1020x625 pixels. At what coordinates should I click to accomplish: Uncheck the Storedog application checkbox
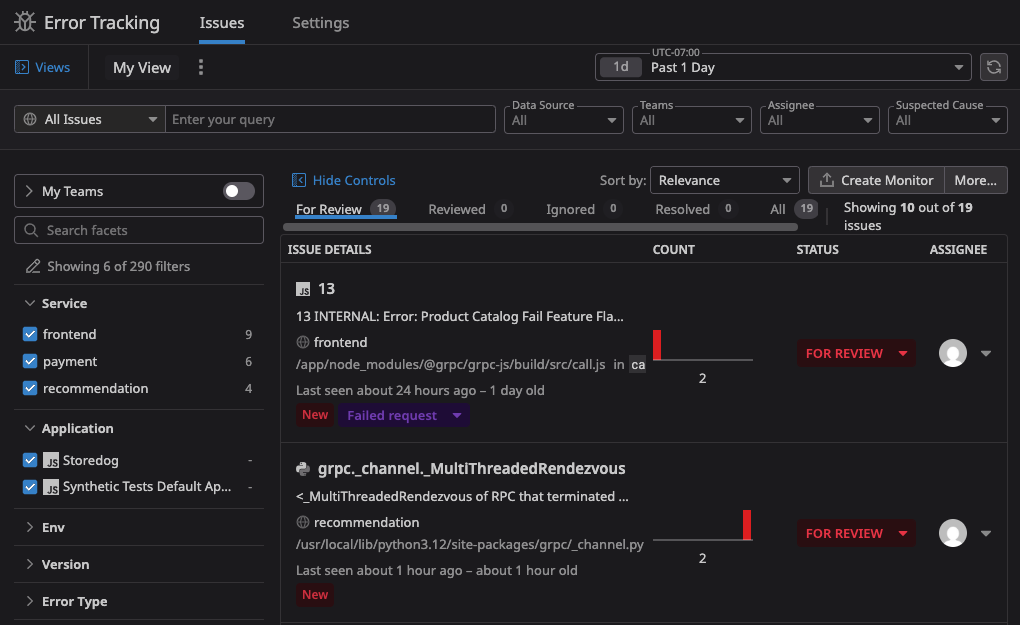pos(30,460)
